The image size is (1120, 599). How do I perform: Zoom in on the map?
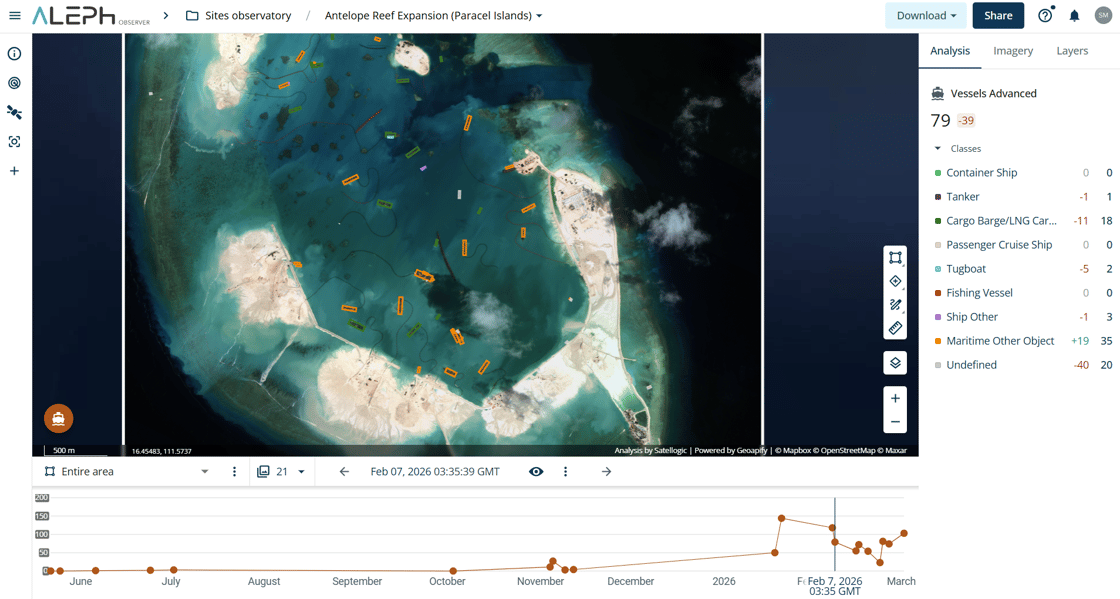[895, 399]
